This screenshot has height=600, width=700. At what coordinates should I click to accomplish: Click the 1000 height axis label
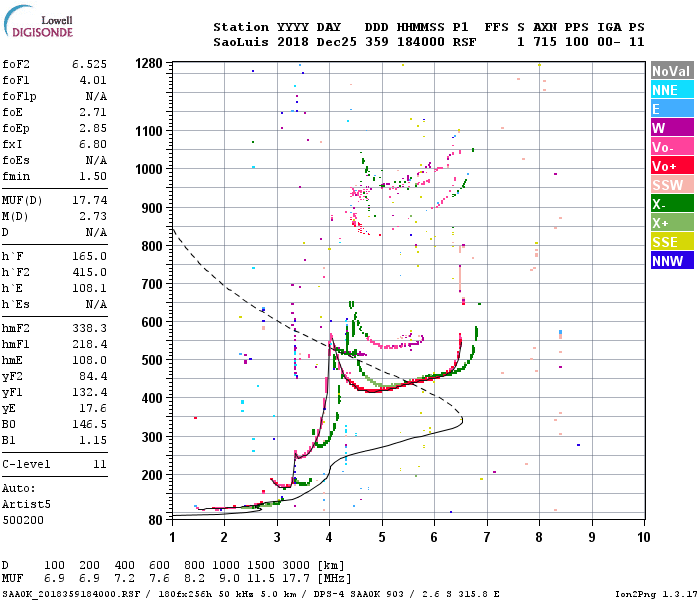click(149, 169)
